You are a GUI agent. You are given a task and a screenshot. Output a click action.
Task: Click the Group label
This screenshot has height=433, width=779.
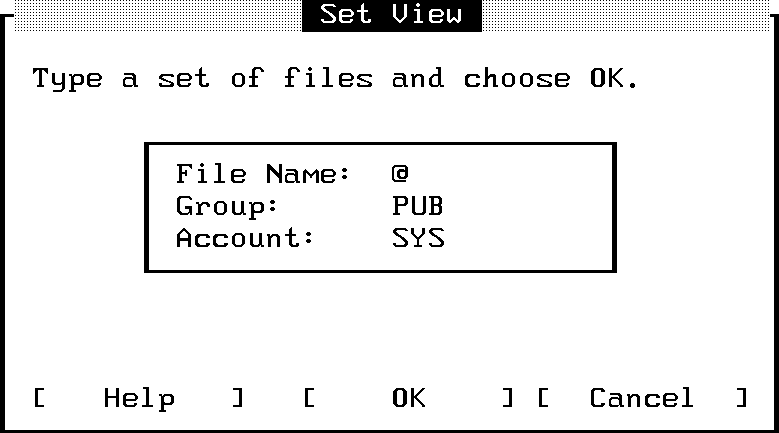tap(226, 207)
